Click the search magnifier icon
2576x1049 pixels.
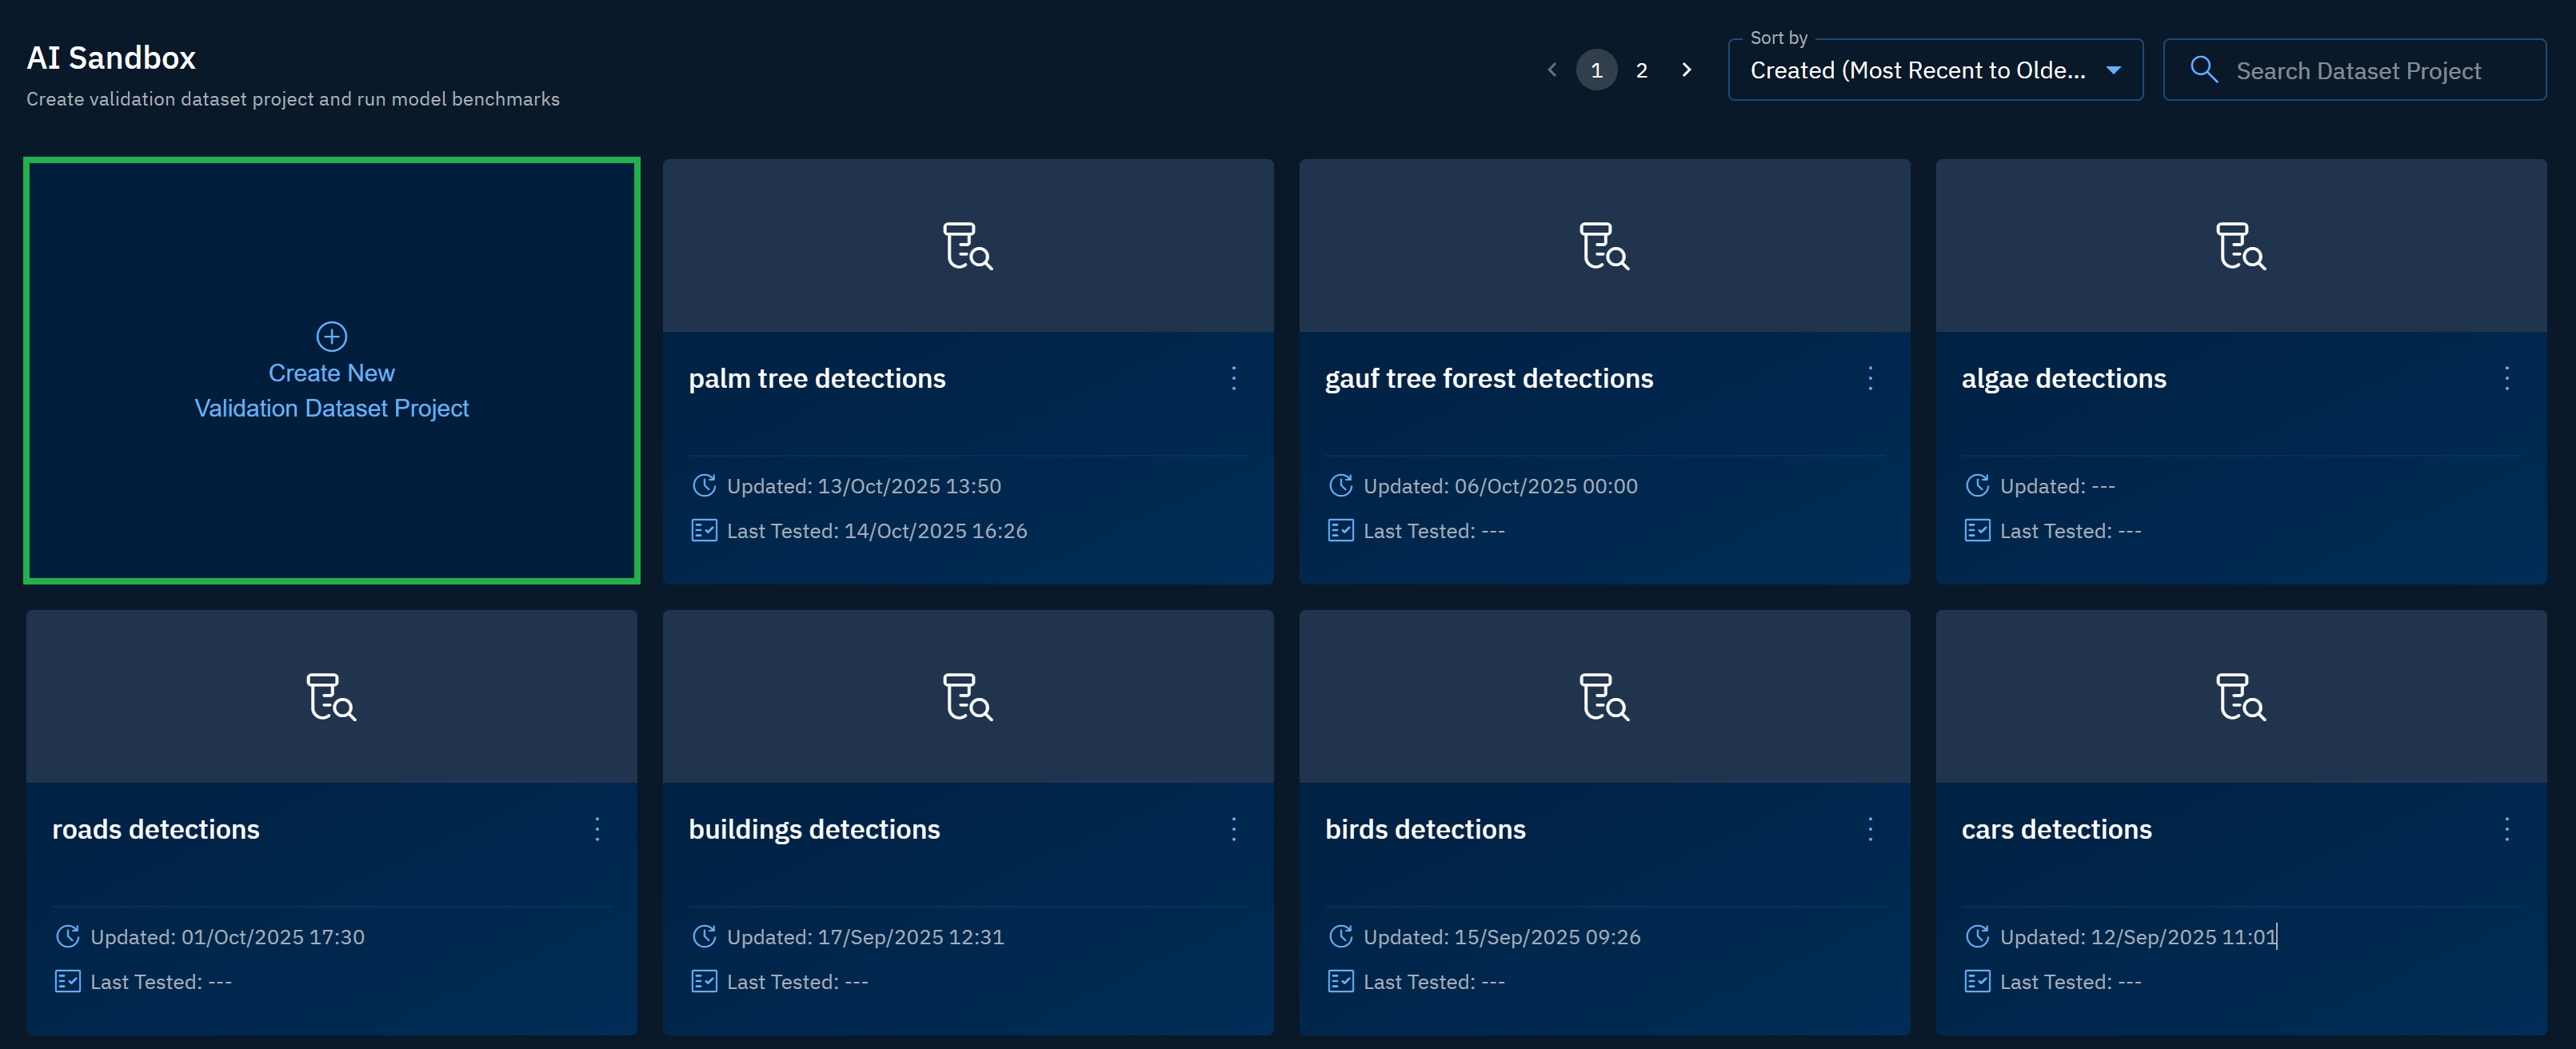click(x=2203, y=70)
